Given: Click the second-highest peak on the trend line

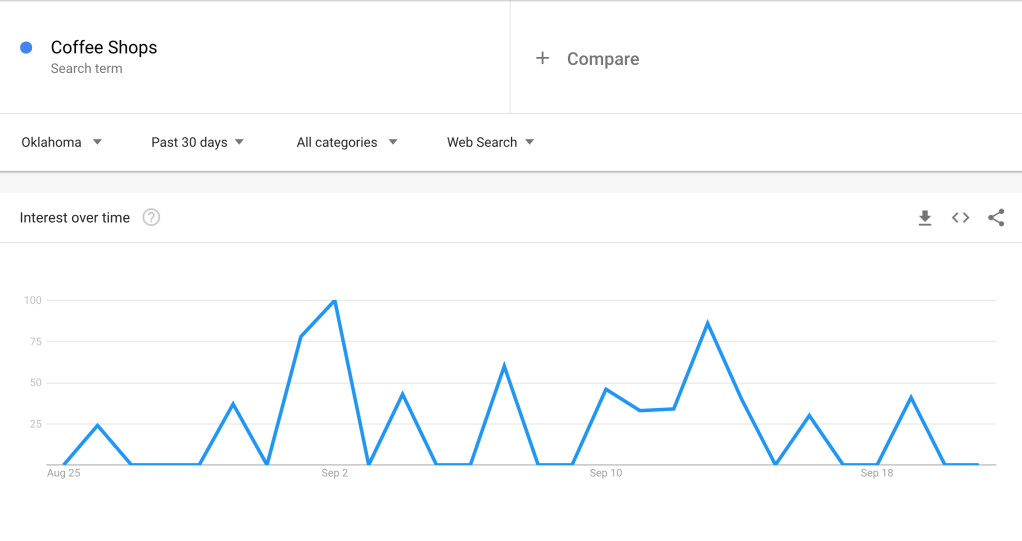Looking at the screenshot, I should 707,323.
